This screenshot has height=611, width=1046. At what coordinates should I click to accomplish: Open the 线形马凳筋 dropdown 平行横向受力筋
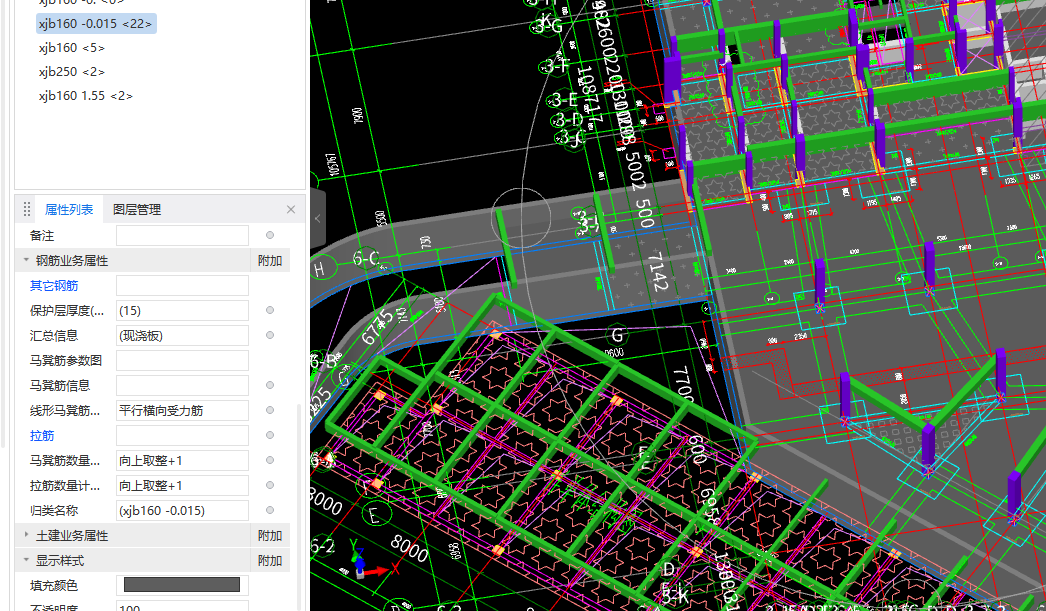click(182, 410)
